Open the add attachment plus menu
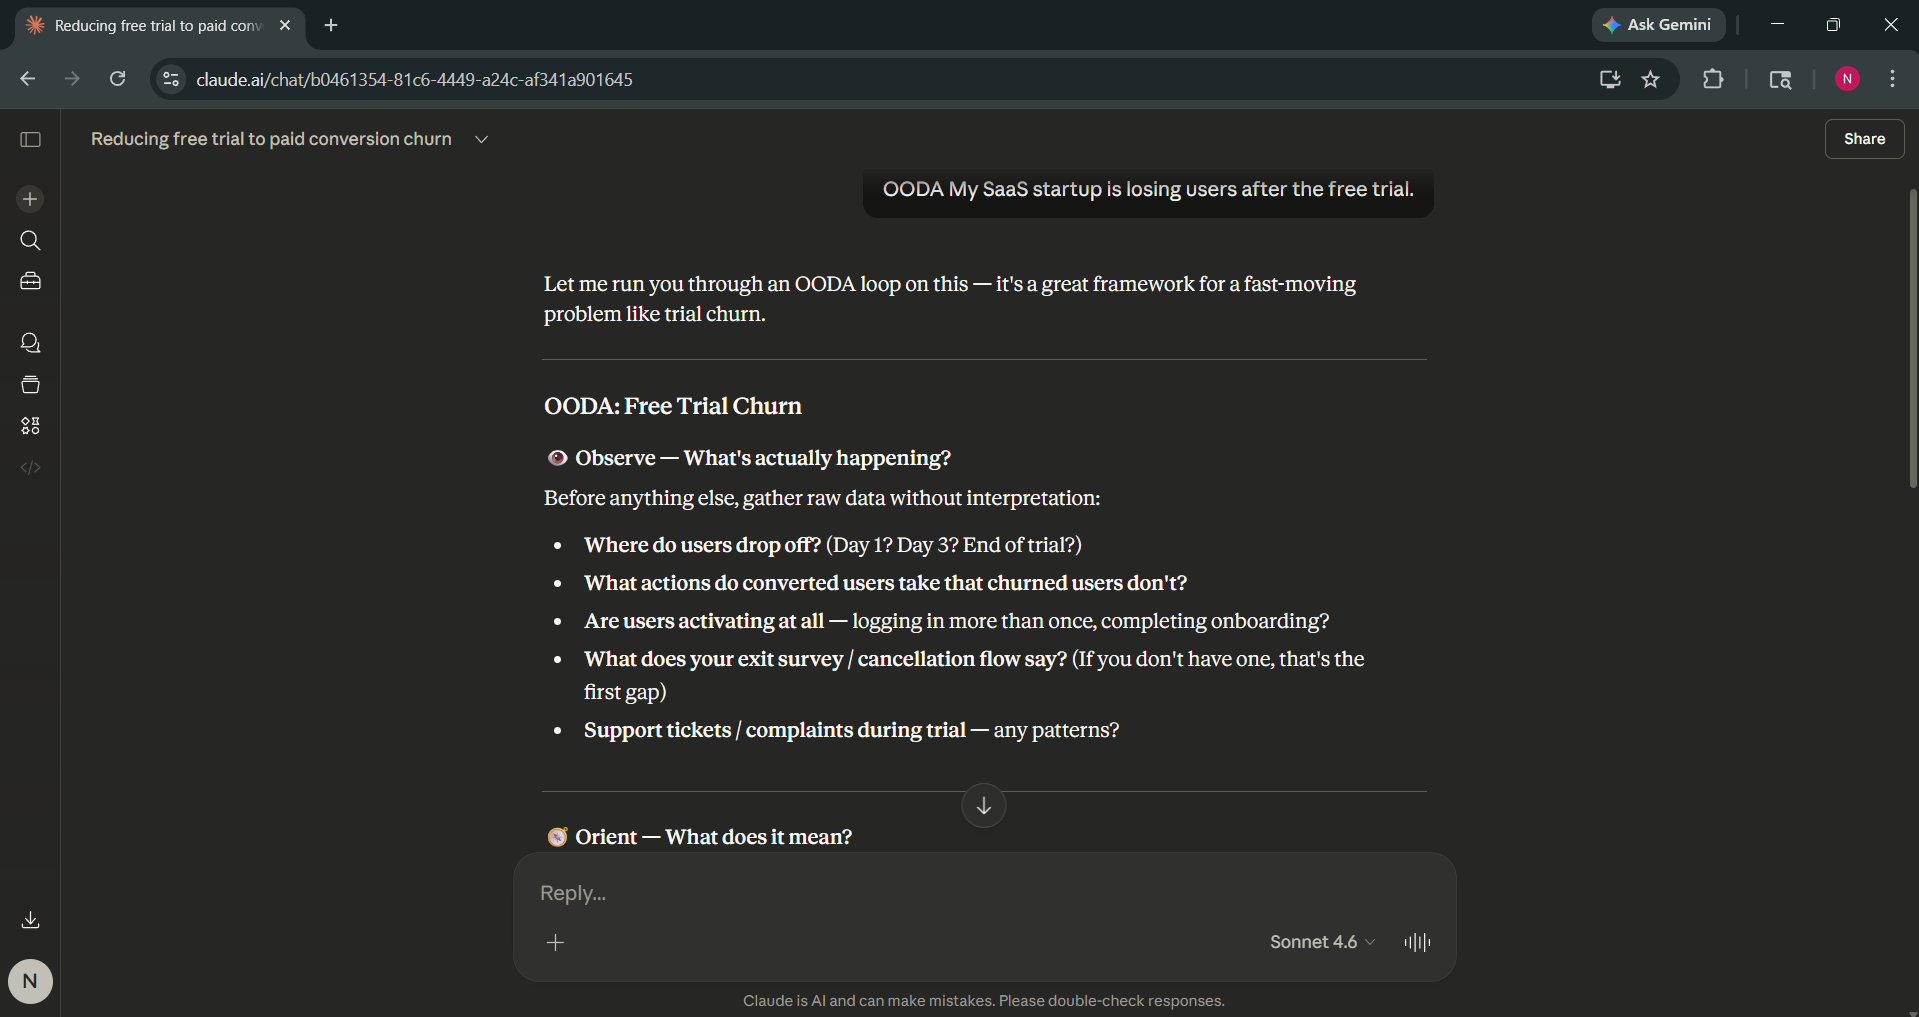 click(x=556, y=942)
